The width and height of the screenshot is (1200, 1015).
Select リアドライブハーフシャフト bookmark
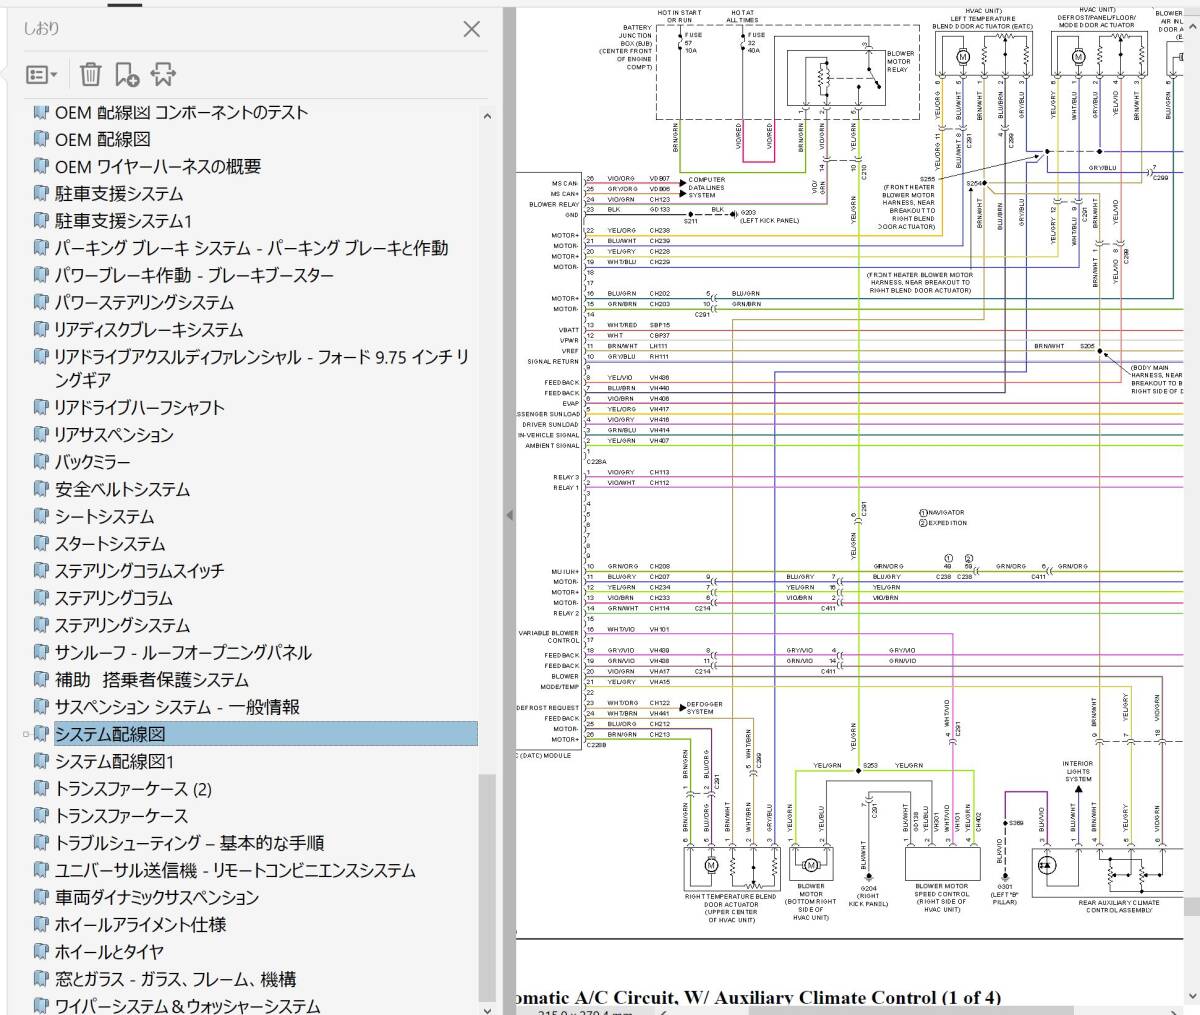click(x=140, y=407)
